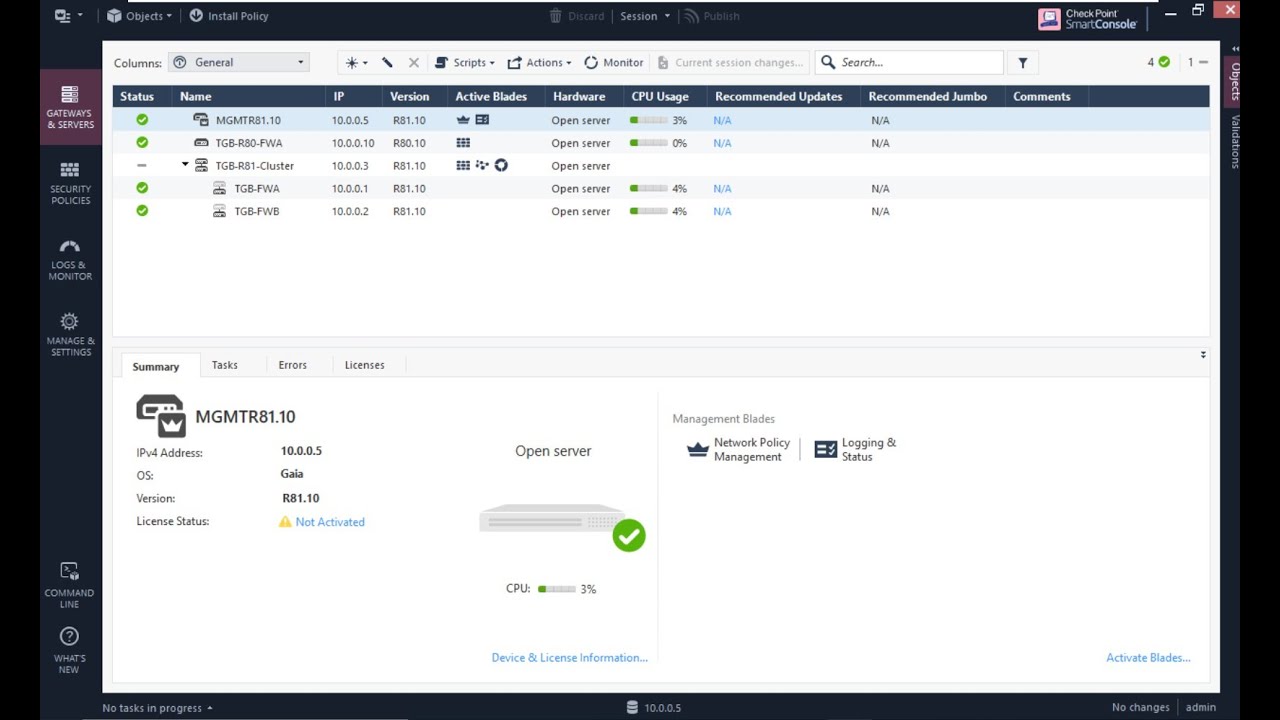Switch to the Tasks tab
This screenshot has width=1280, height=720.
[x=225, y=365]
